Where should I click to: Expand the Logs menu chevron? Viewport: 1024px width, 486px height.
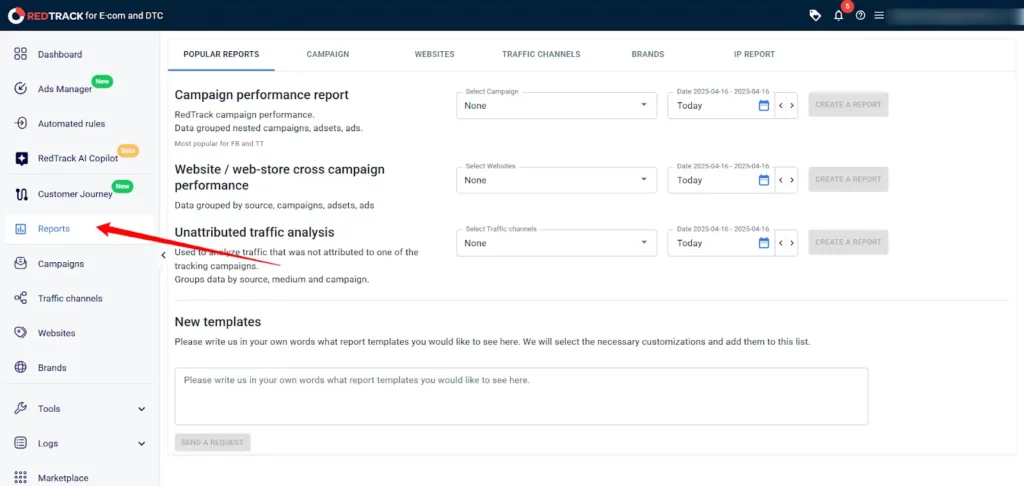tap(142, 444)
